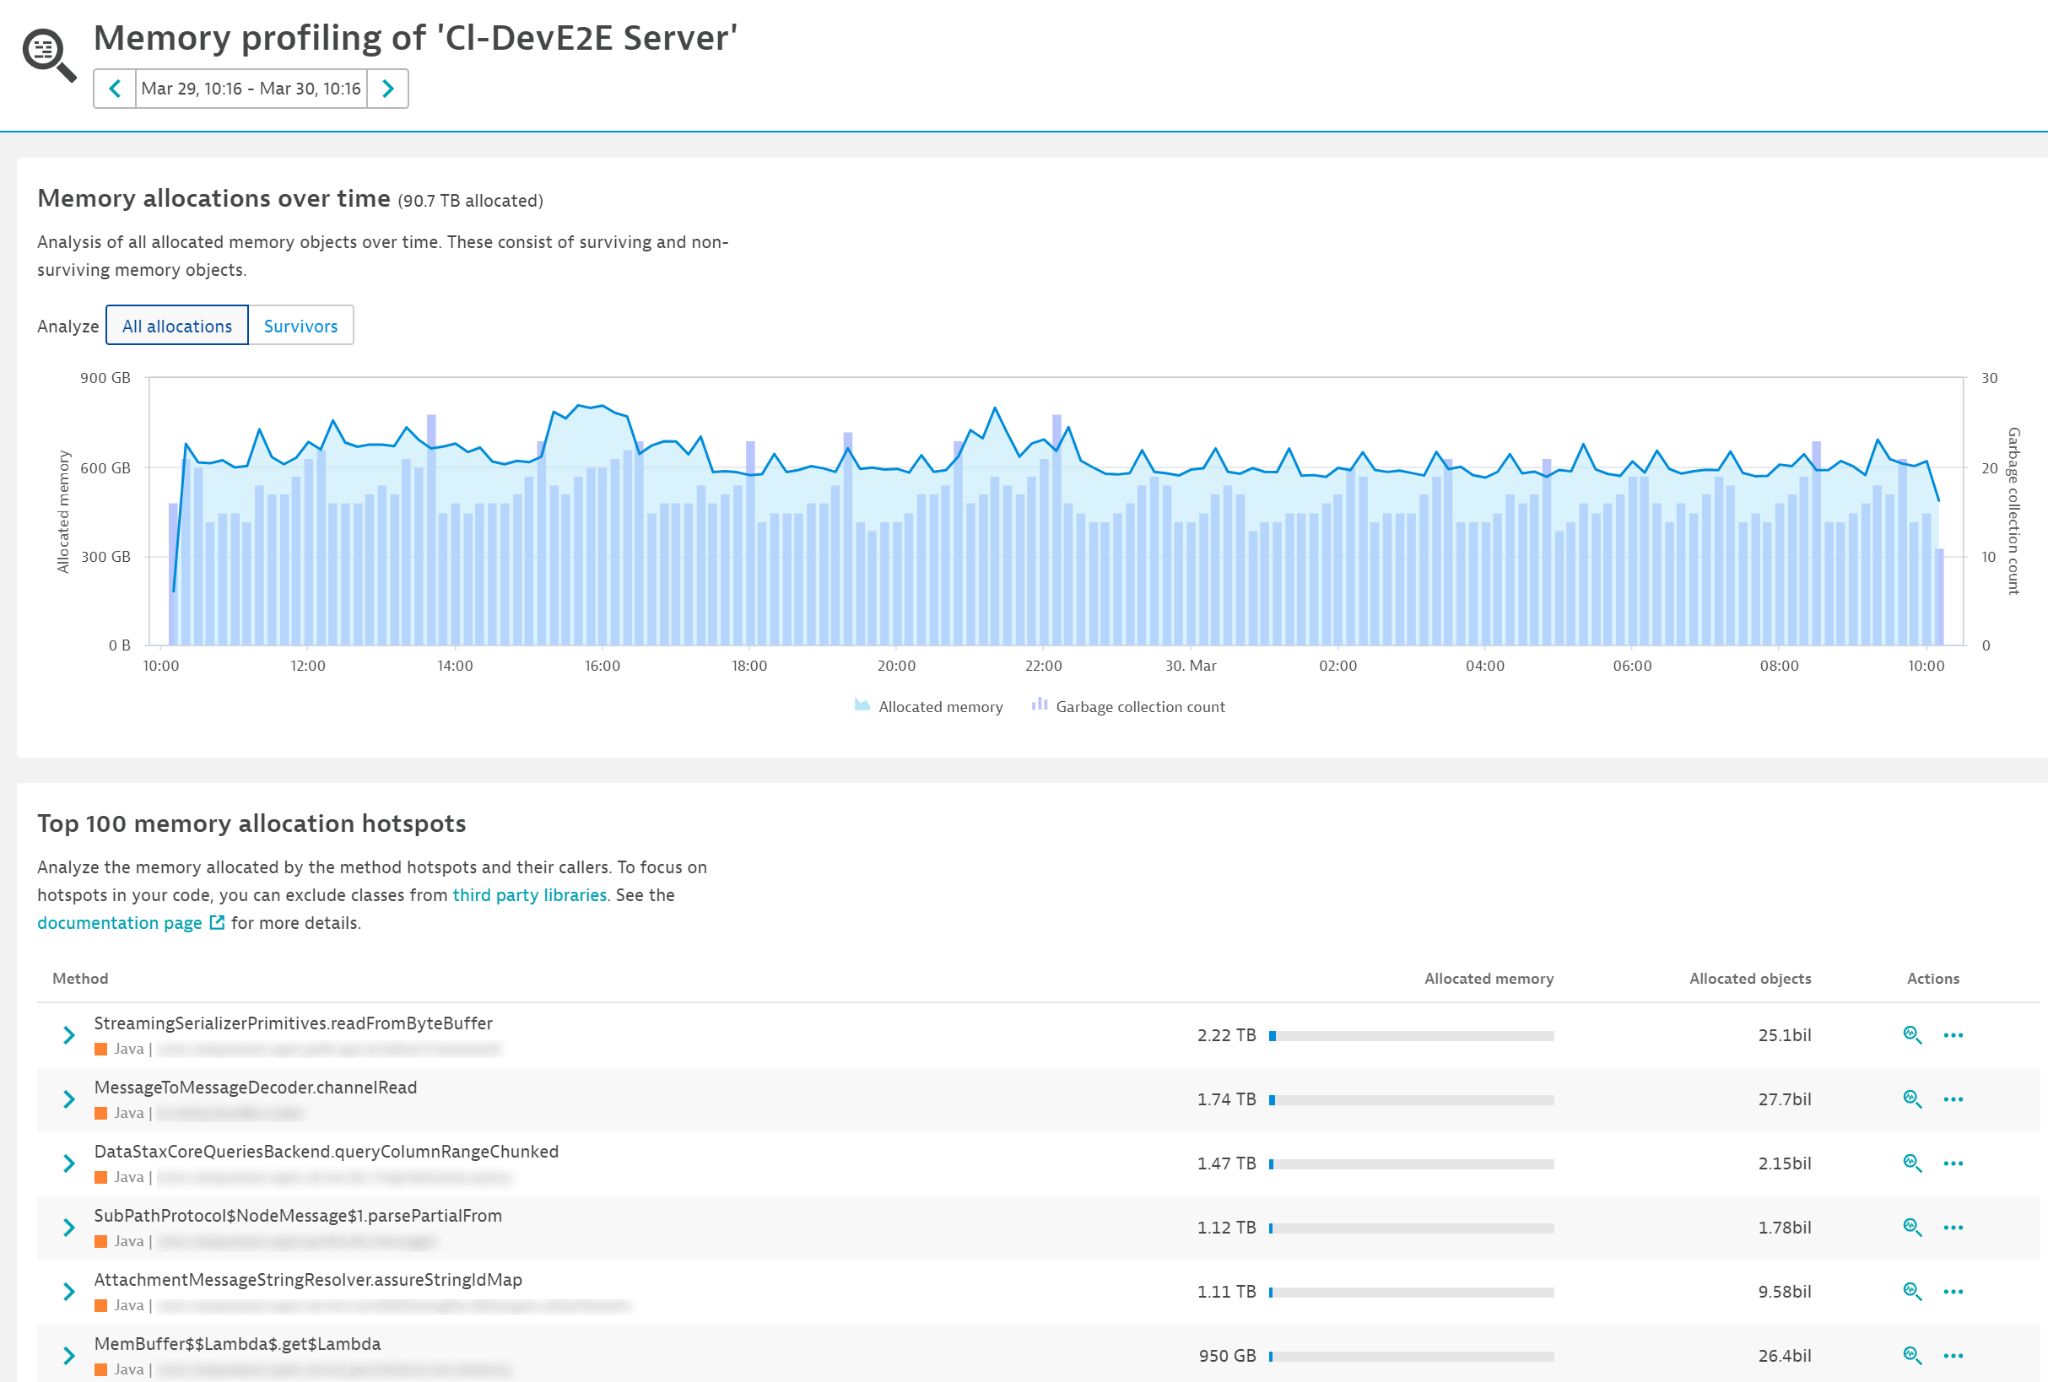Click the 950 GB allocated memory value
The width and height of the screenshot is (2048, 1382).
point(1228,1355)
